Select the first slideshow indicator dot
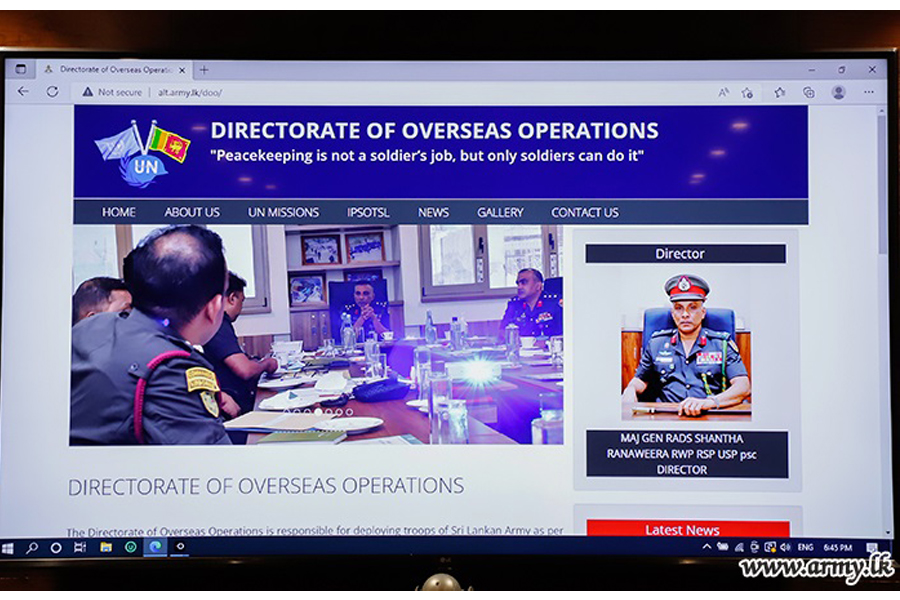 tap(287, 412)
